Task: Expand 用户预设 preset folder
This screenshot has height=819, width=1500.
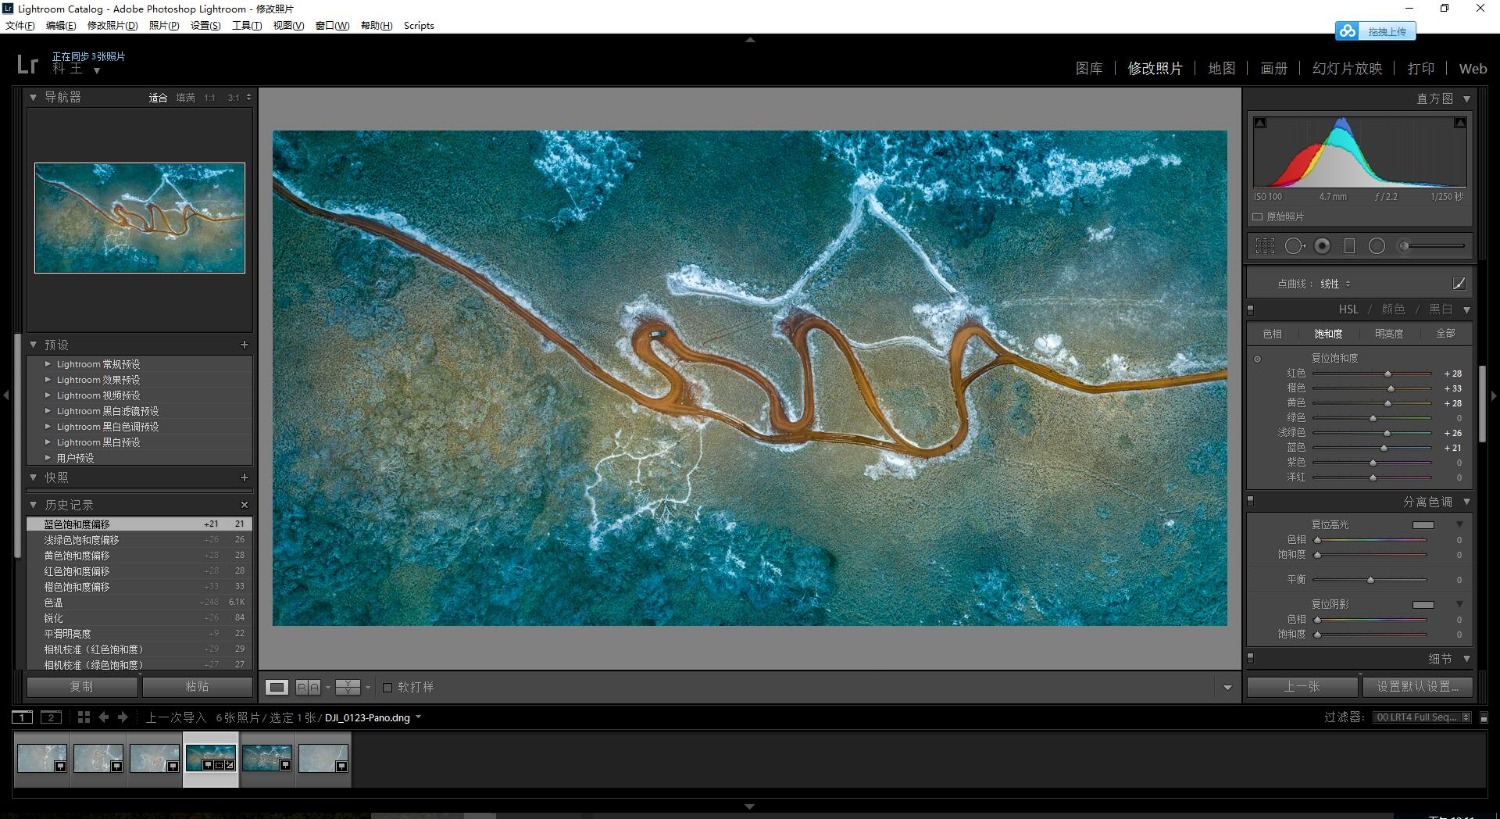Action: (47, 458)
